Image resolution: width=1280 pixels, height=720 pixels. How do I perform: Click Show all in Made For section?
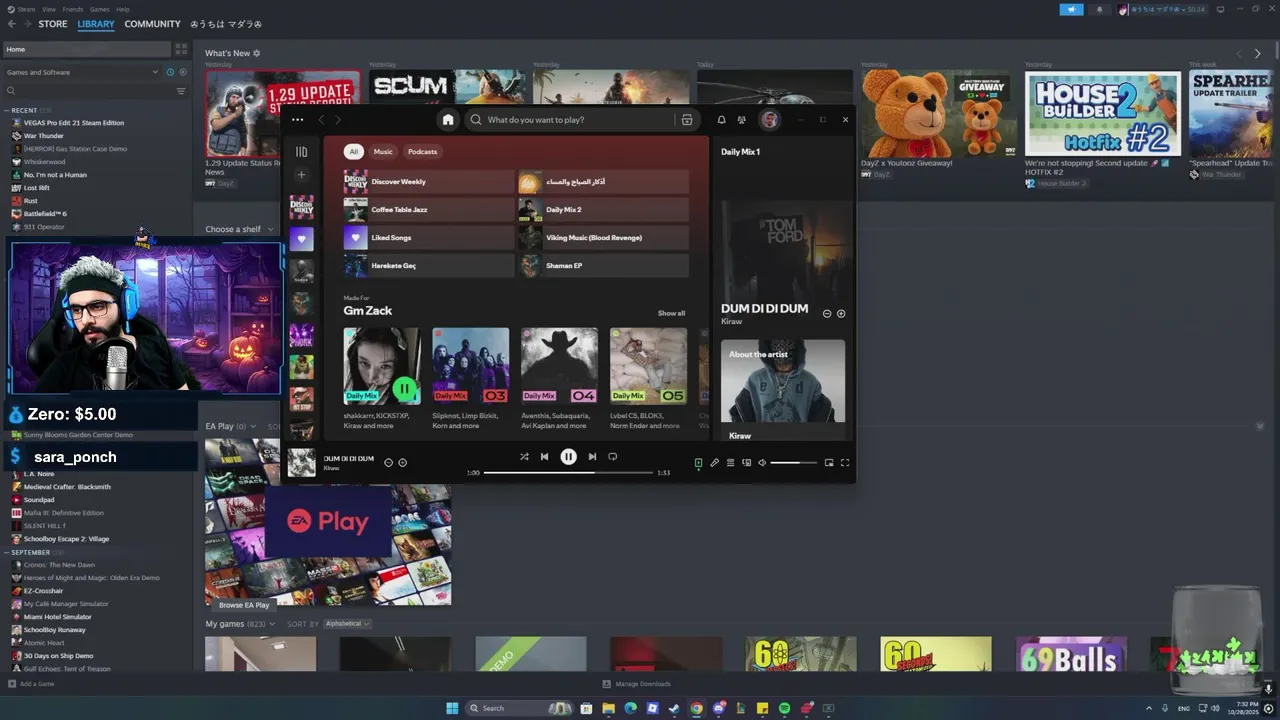click(x=671, y=313)
